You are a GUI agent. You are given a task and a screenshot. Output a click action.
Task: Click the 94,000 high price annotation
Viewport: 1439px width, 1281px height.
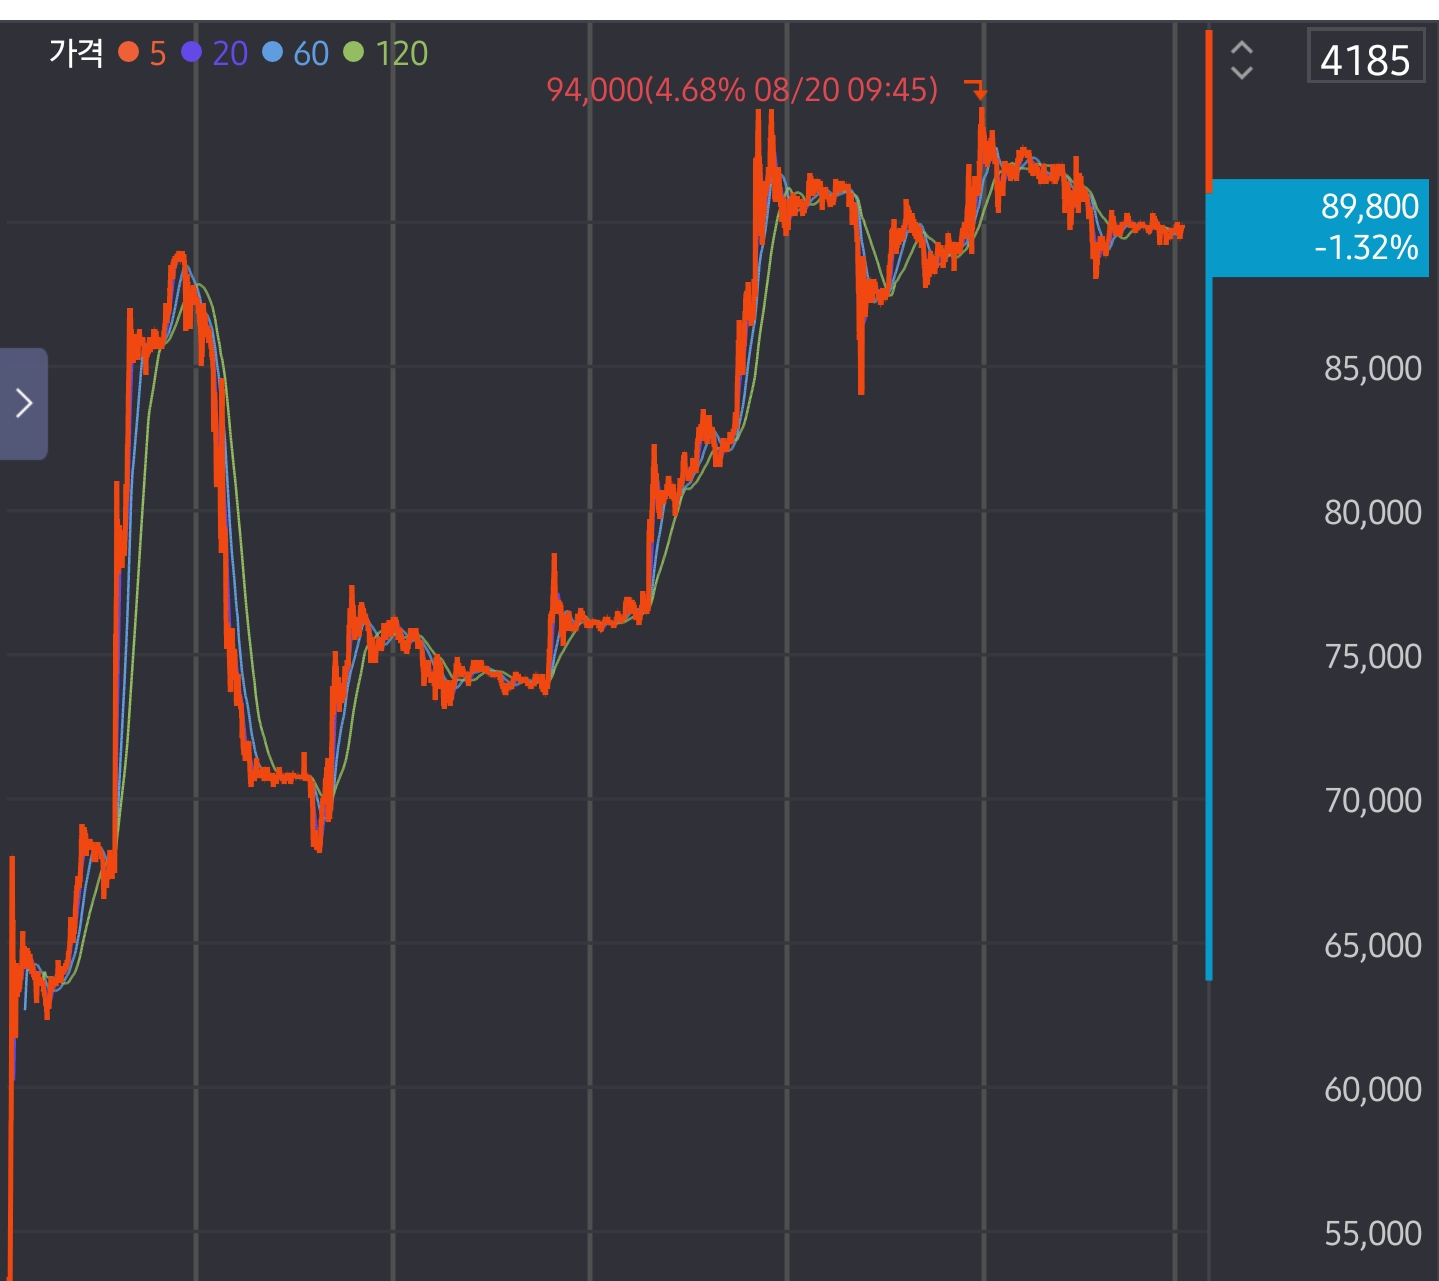coord(741,90)
